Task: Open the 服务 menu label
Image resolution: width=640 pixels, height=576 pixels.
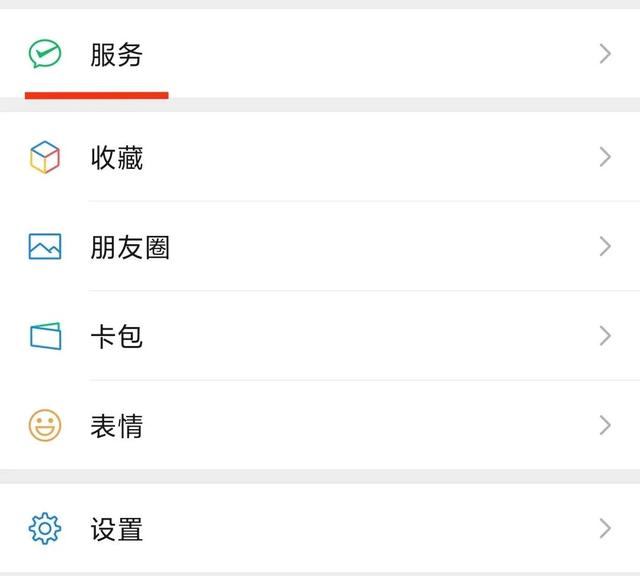Action: coord(116,55)
